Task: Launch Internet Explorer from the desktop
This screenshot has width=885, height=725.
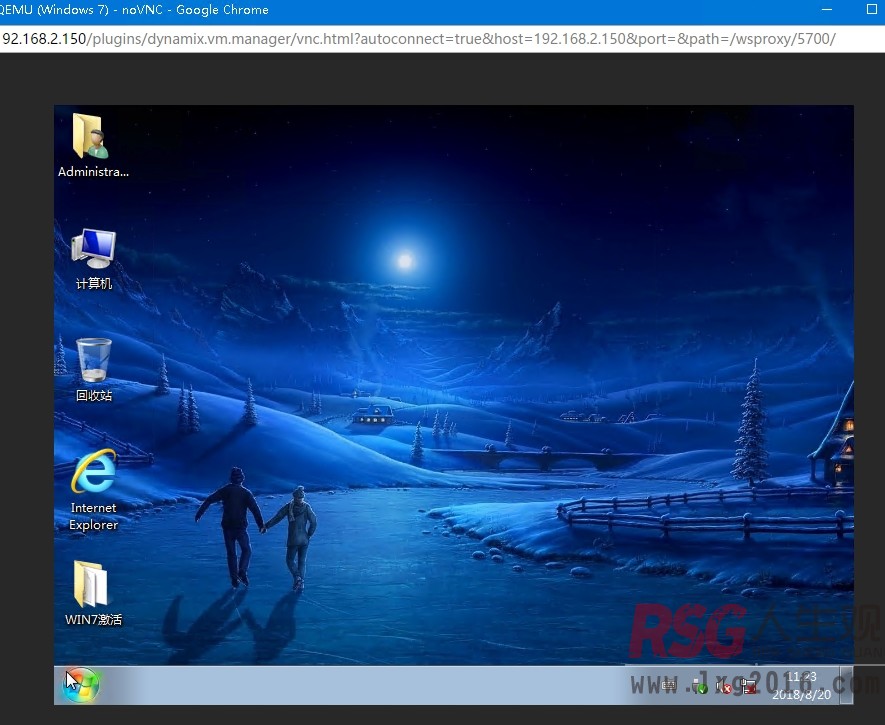Action: 93,490
